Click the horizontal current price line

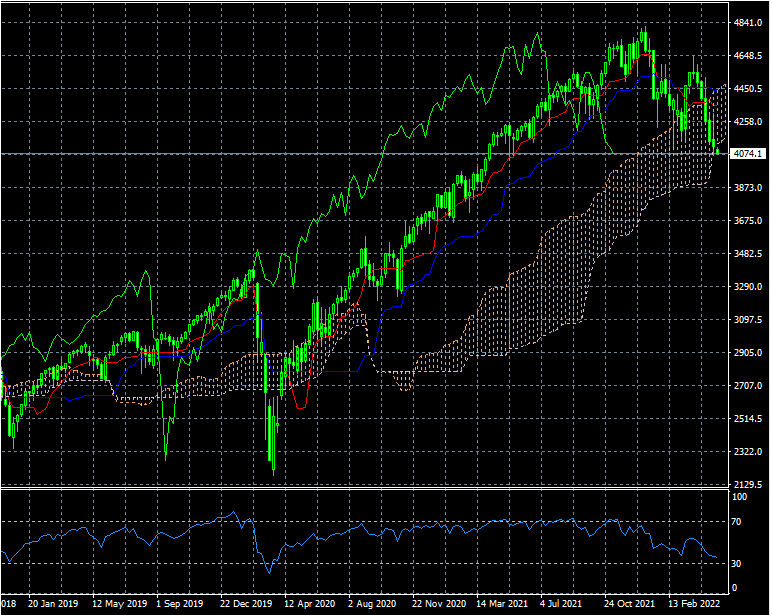tap(364, 154)
